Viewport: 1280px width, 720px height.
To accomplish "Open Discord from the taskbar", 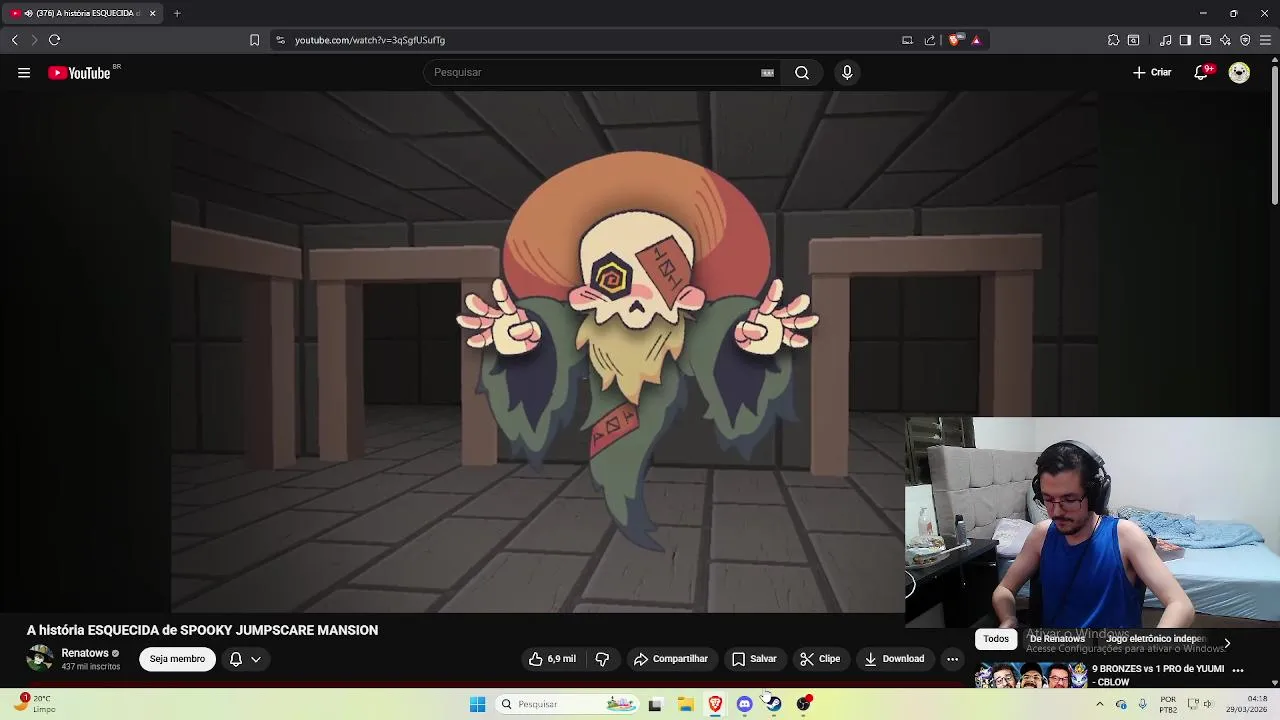I will 744,704.
